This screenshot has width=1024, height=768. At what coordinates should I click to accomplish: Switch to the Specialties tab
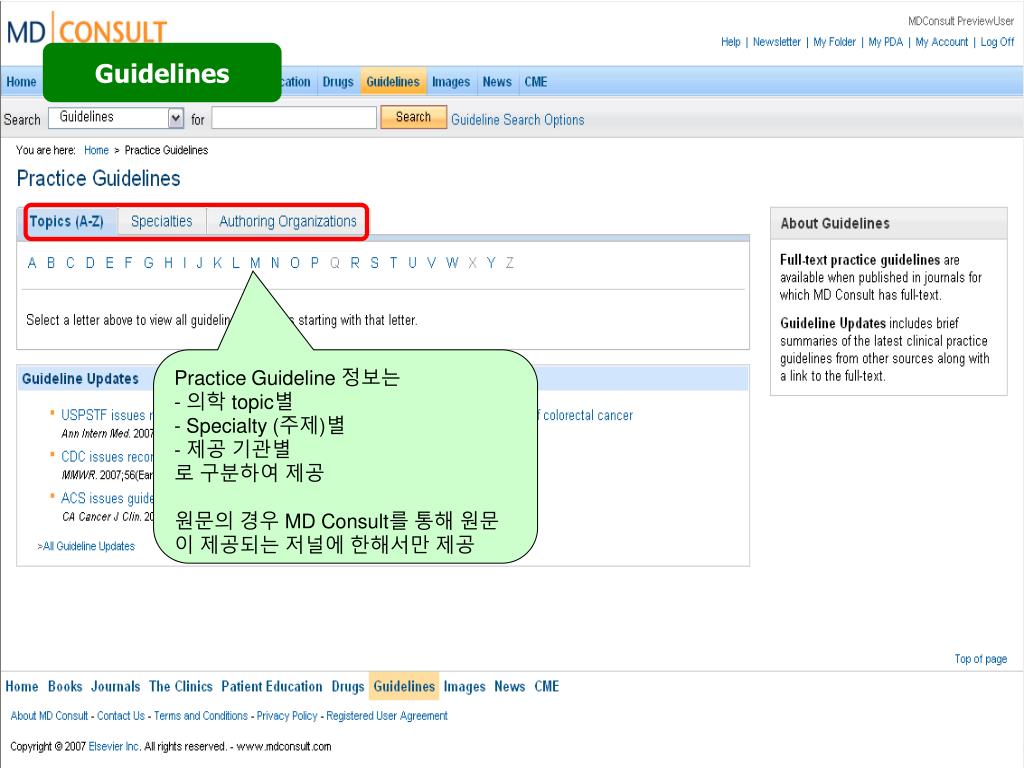161,221
